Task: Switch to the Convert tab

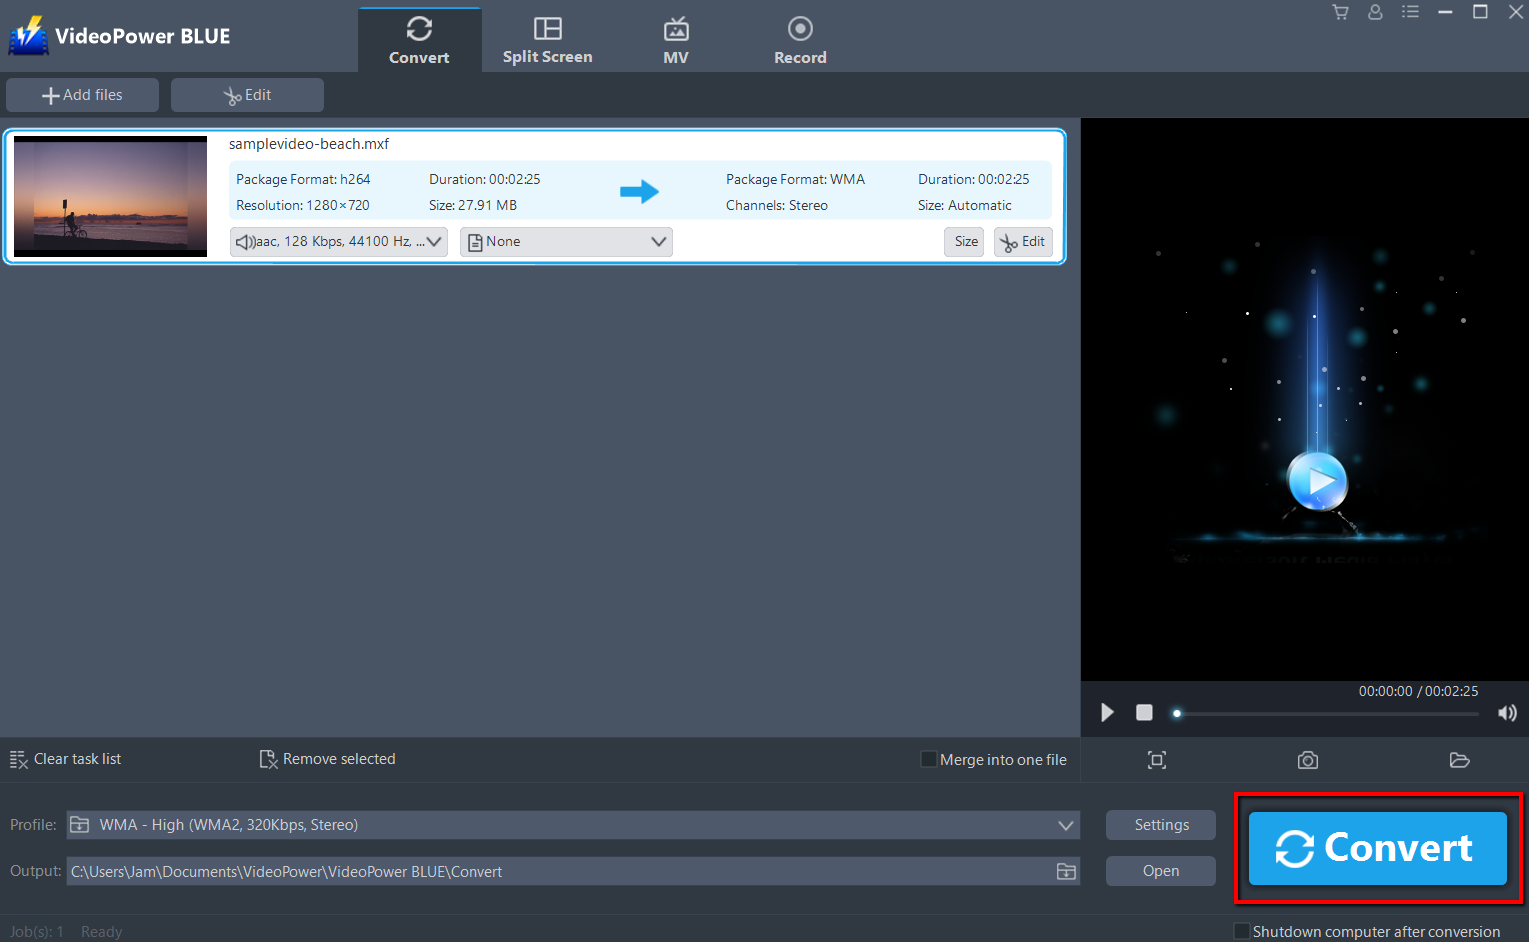Action: point(419,40)
